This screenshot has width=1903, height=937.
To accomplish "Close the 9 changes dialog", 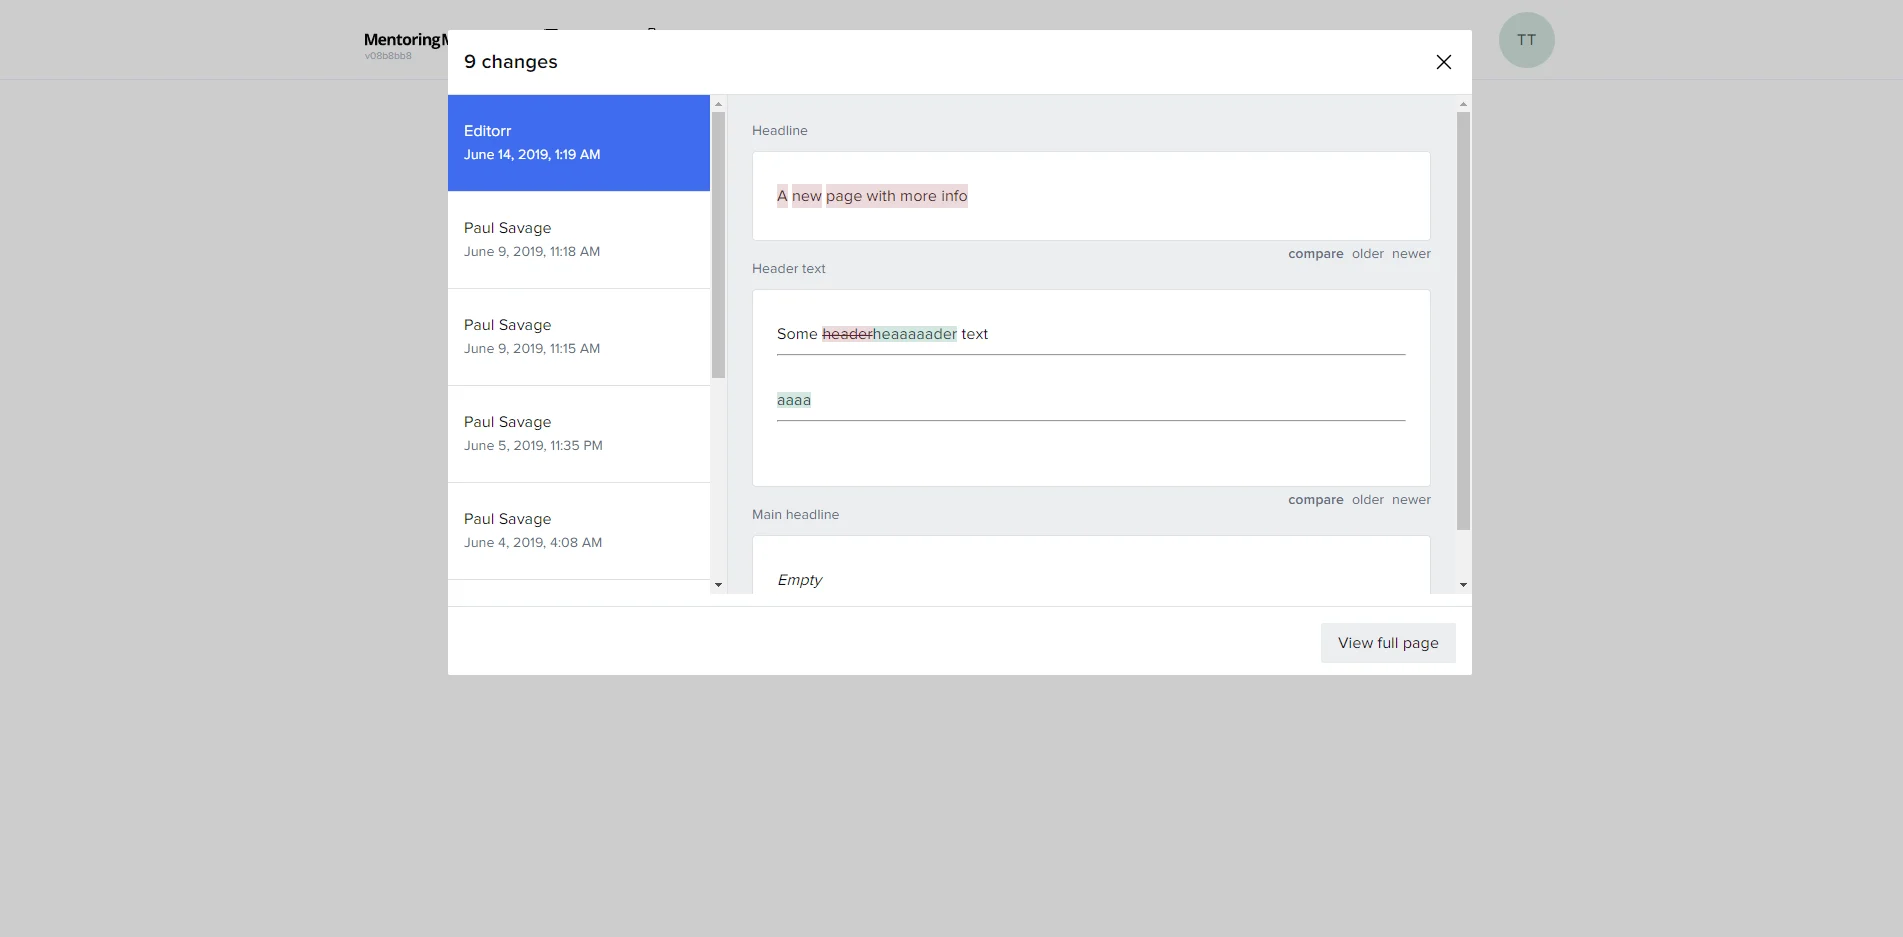I will point(1443,62).
